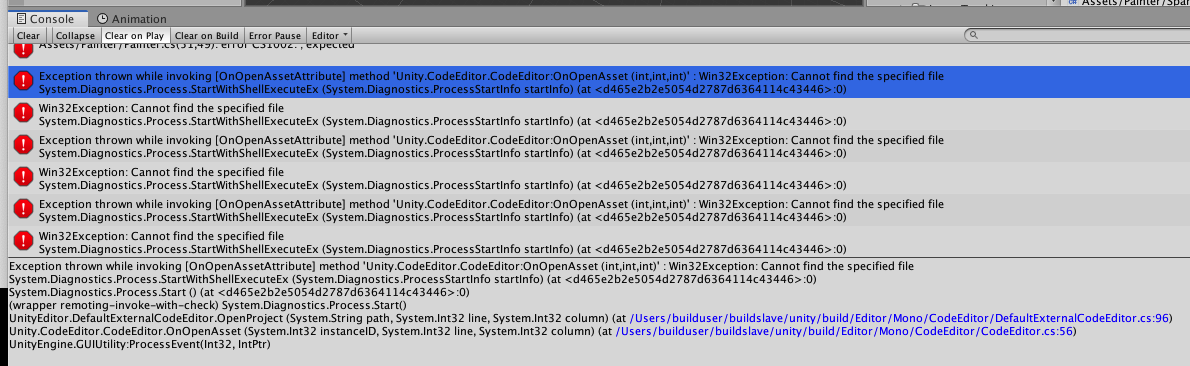Click the error icon of the Painter.cs CS1002 entry
This screenshot has height=366, width=1190.
tap(24, 50)
